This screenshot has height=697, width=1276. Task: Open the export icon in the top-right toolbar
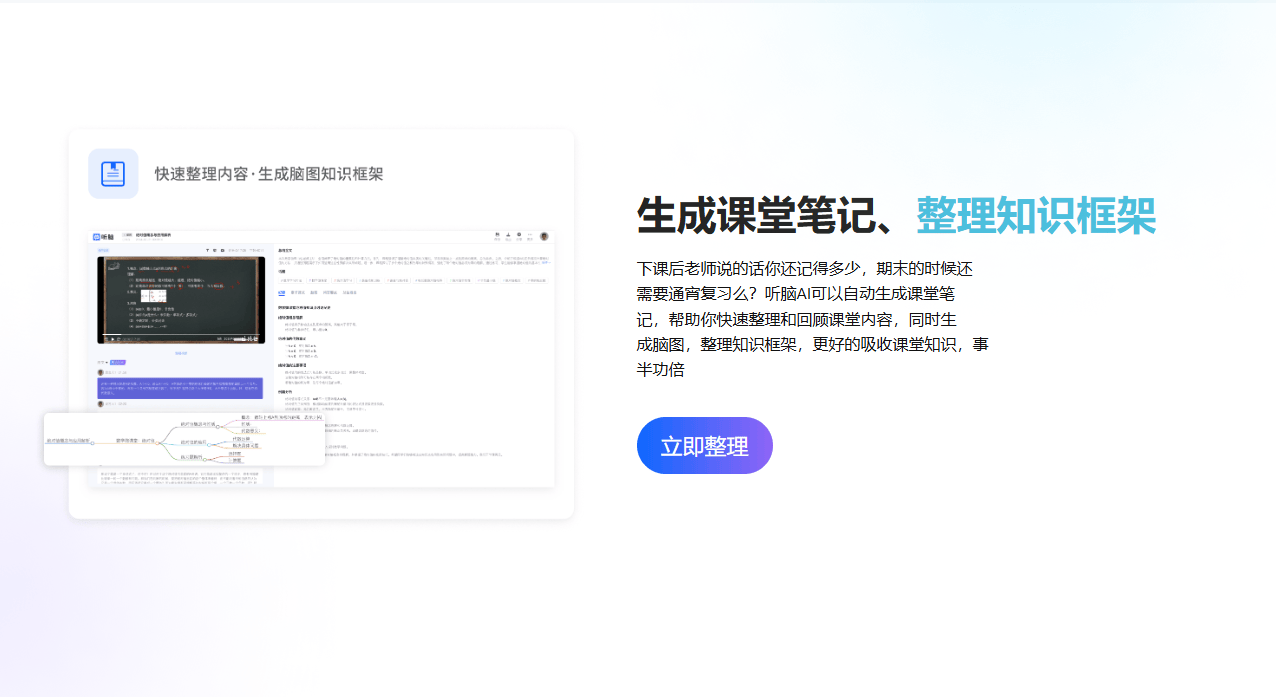point(508,235)
